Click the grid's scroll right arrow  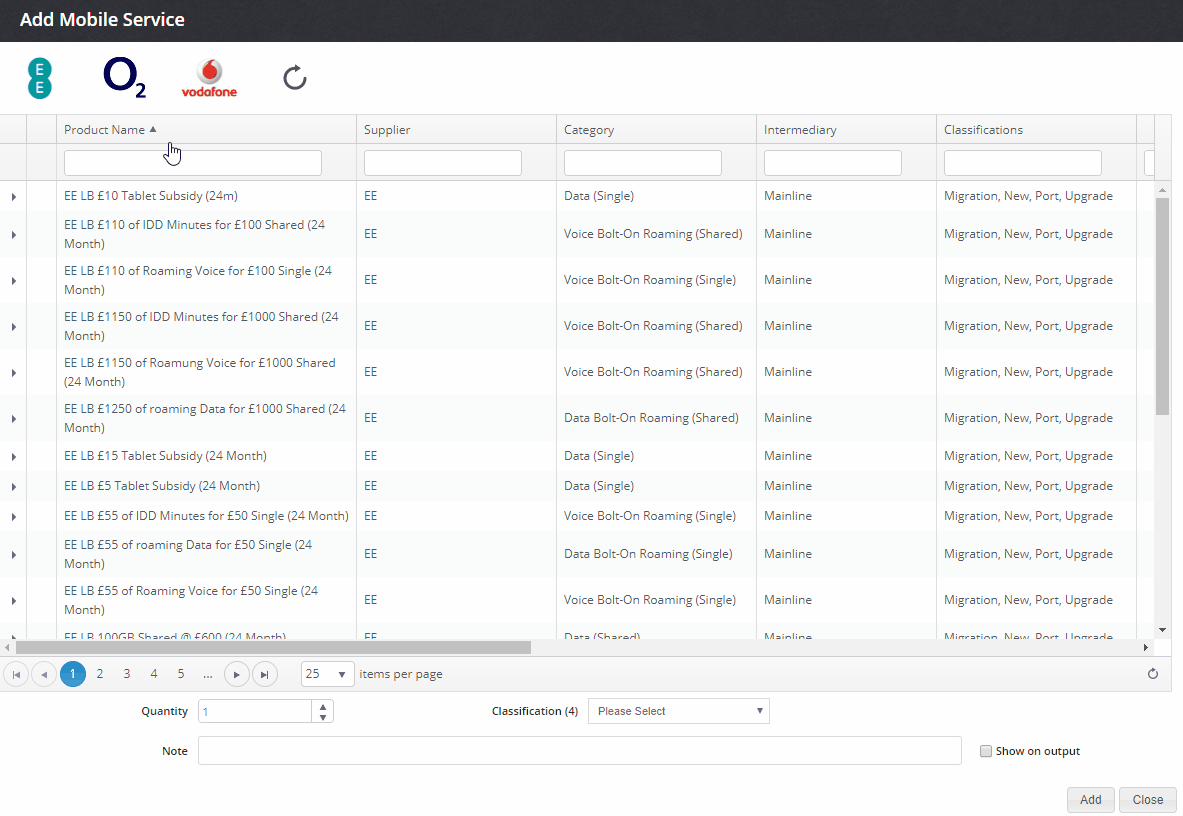tap(1146, 648)
